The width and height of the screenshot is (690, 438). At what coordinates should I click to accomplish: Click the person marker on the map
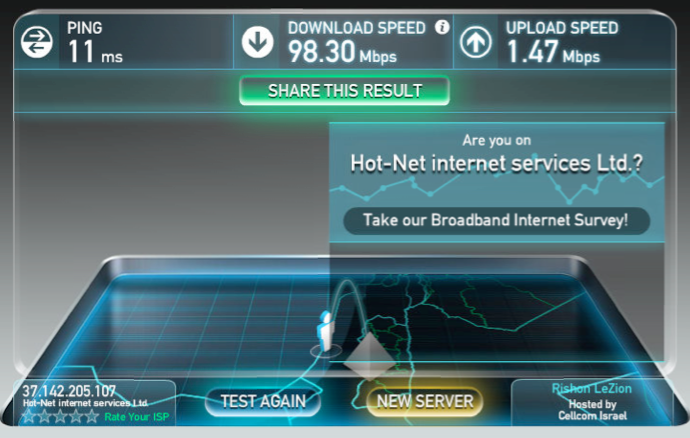tap(326, 331)
